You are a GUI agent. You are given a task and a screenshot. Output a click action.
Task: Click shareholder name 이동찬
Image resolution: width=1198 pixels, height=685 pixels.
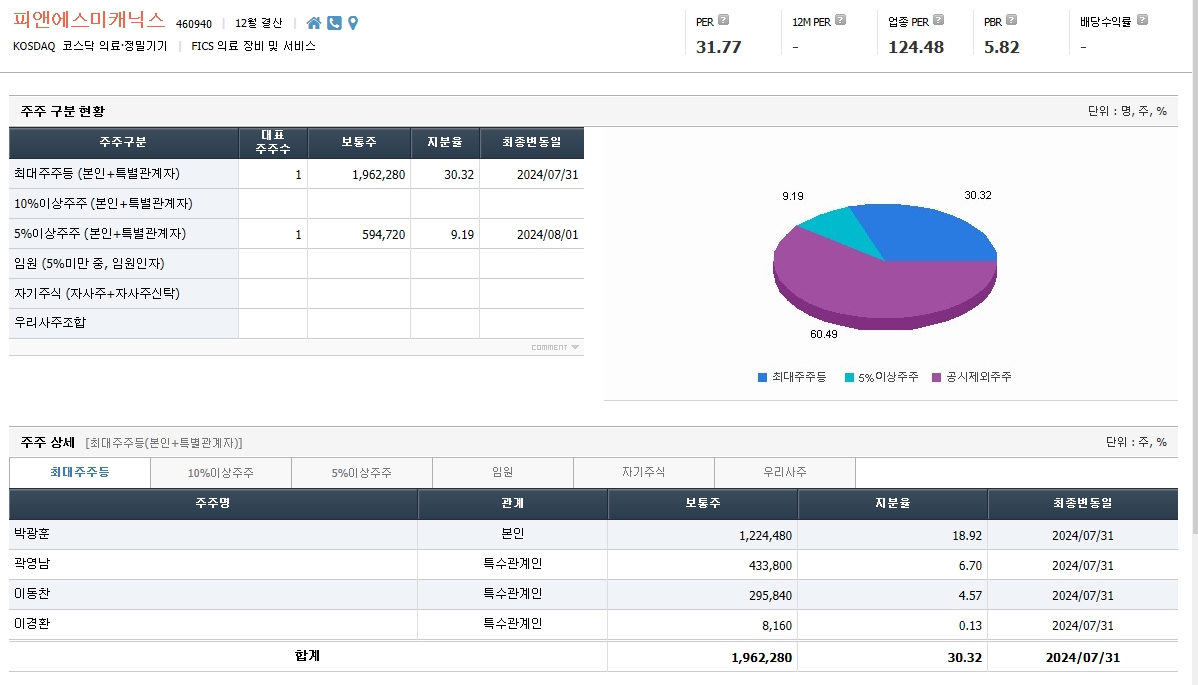pyautogui.click(x=32, y=593)
